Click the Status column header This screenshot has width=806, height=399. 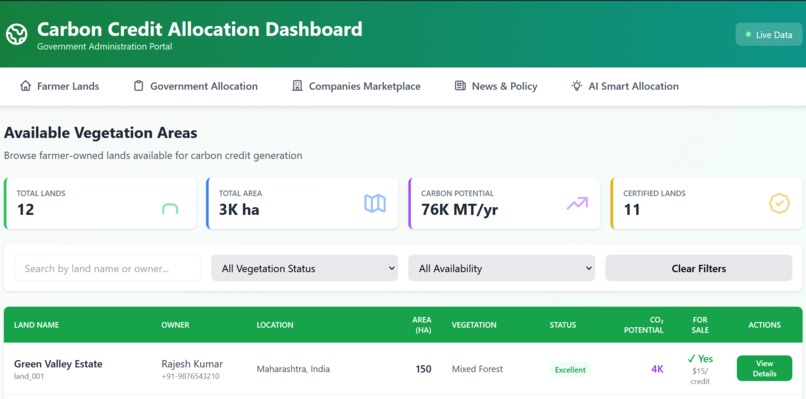pos(563,325)
